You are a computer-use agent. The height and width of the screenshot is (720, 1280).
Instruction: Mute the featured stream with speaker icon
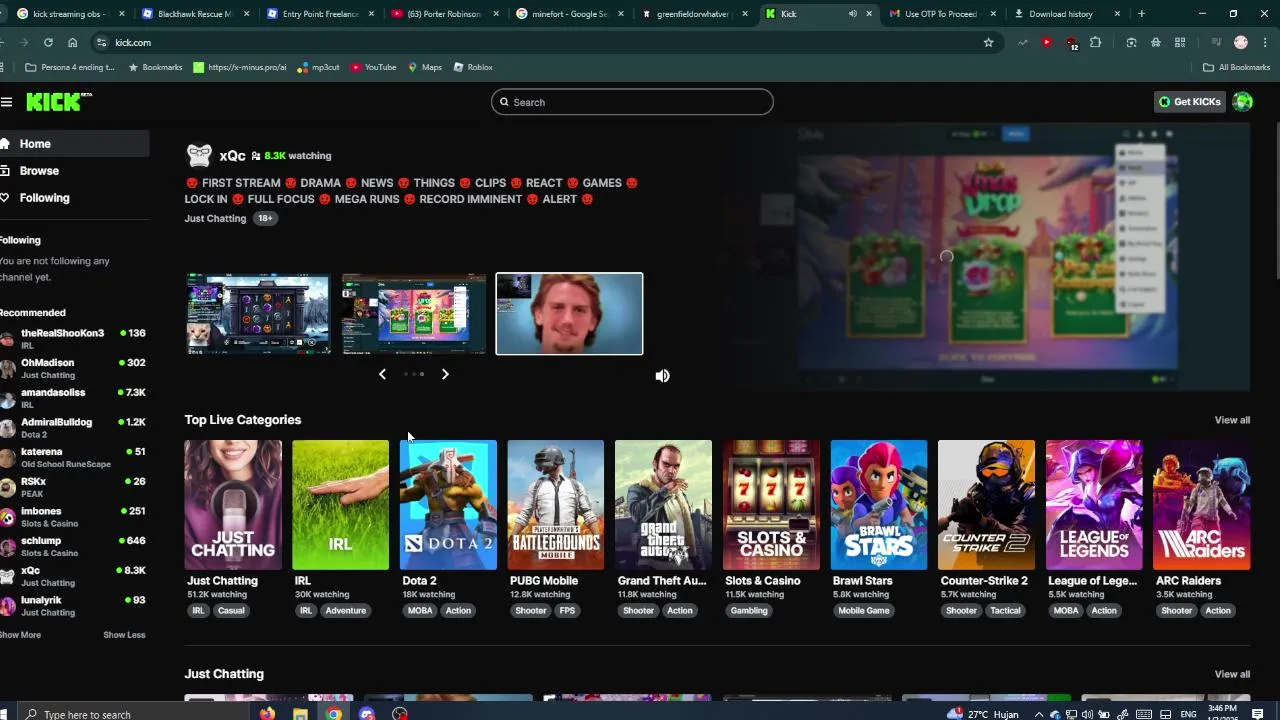pos(662,376)
